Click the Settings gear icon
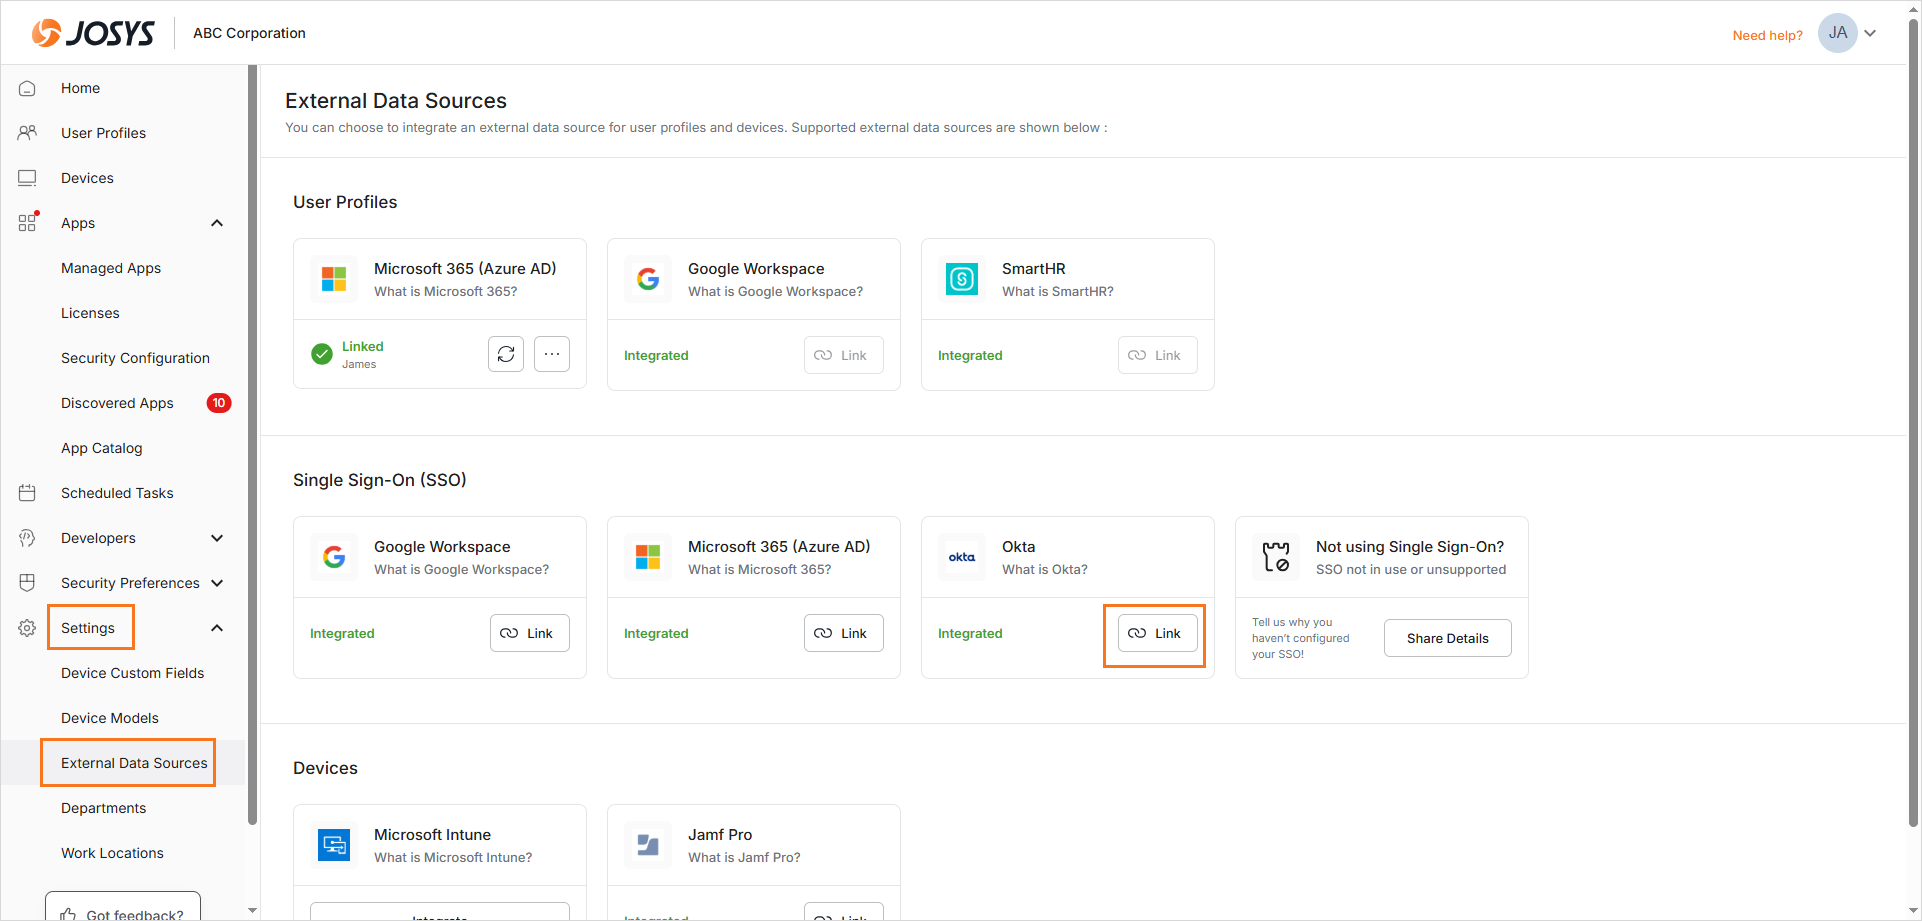The image size is (1922, 921). [x=27, y=628]
